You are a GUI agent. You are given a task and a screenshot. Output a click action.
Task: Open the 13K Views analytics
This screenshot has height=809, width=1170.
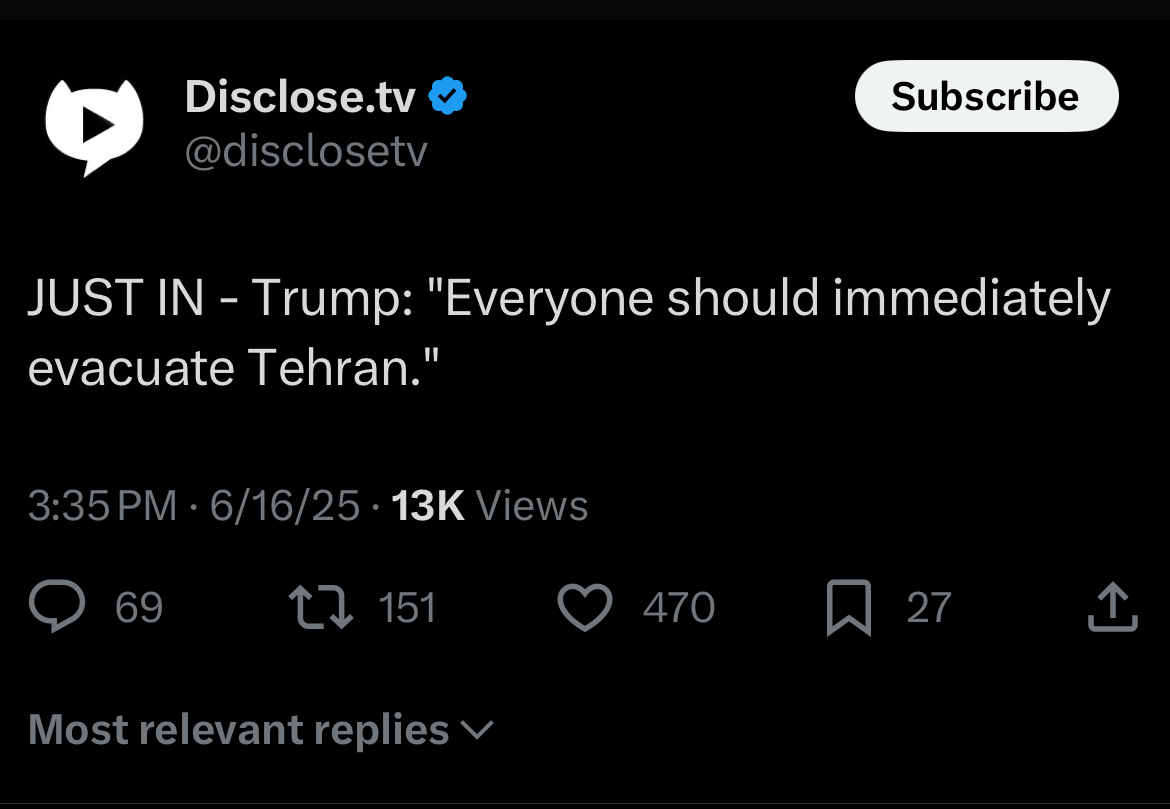(489, 506)
